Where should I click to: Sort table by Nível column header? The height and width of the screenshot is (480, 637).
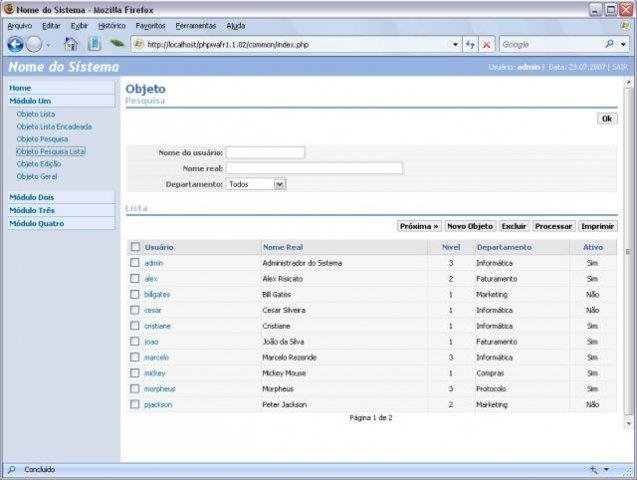pos(451,247)
